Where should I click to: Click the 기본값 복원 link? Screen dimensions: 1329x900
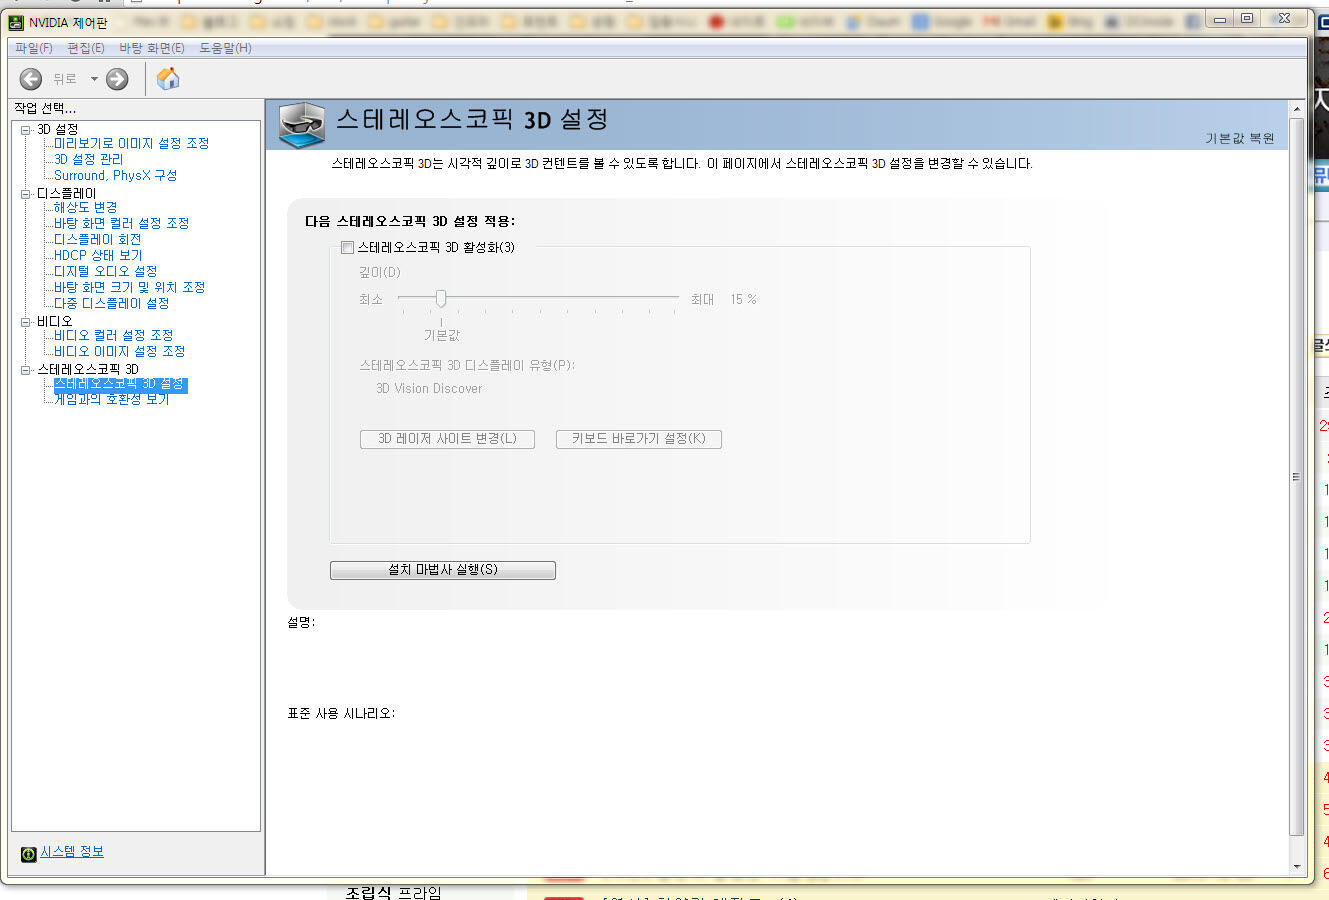pos(1240,139)
